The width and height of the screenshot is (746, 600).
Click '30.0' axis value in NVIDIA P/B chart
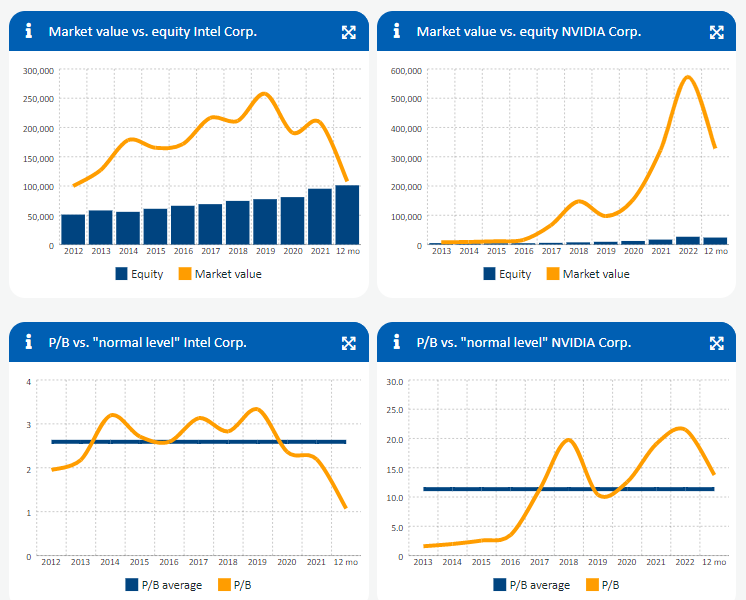395,382
